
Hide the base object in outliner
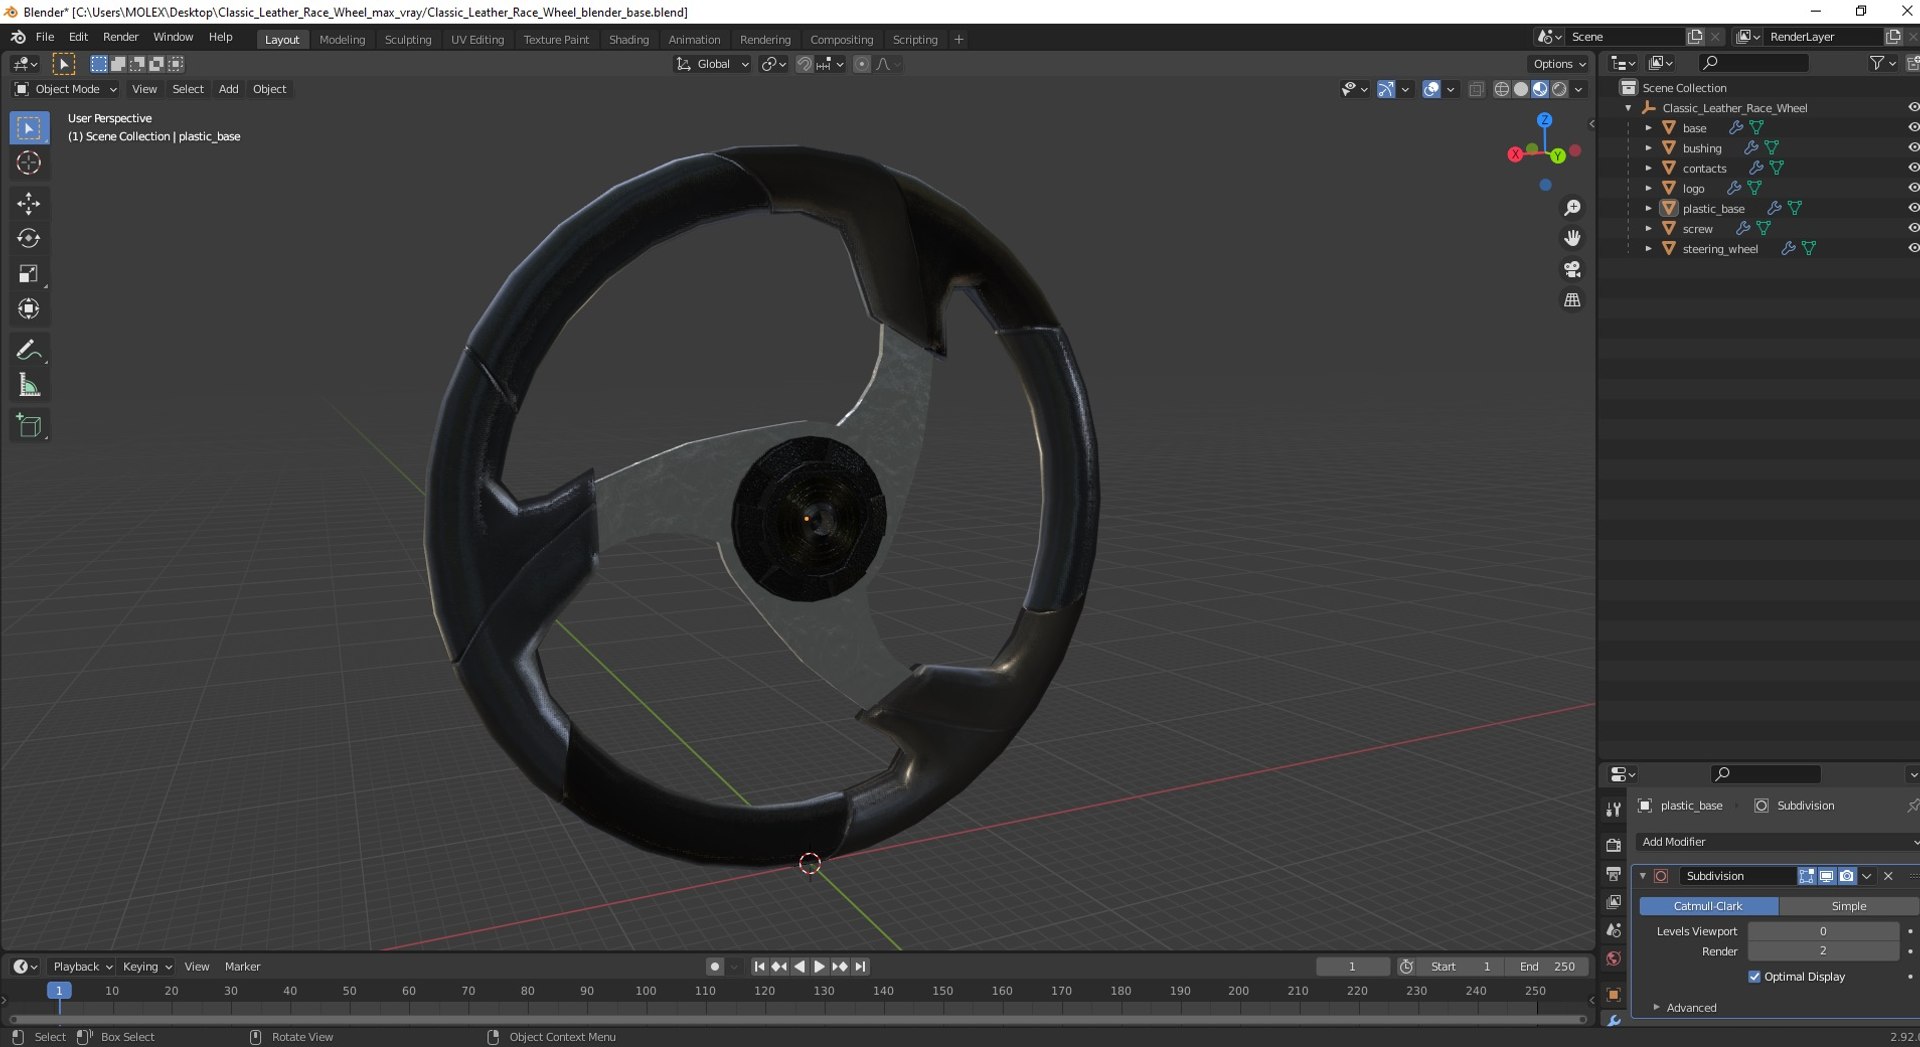pyautogui.click(x=1912, y=127)
